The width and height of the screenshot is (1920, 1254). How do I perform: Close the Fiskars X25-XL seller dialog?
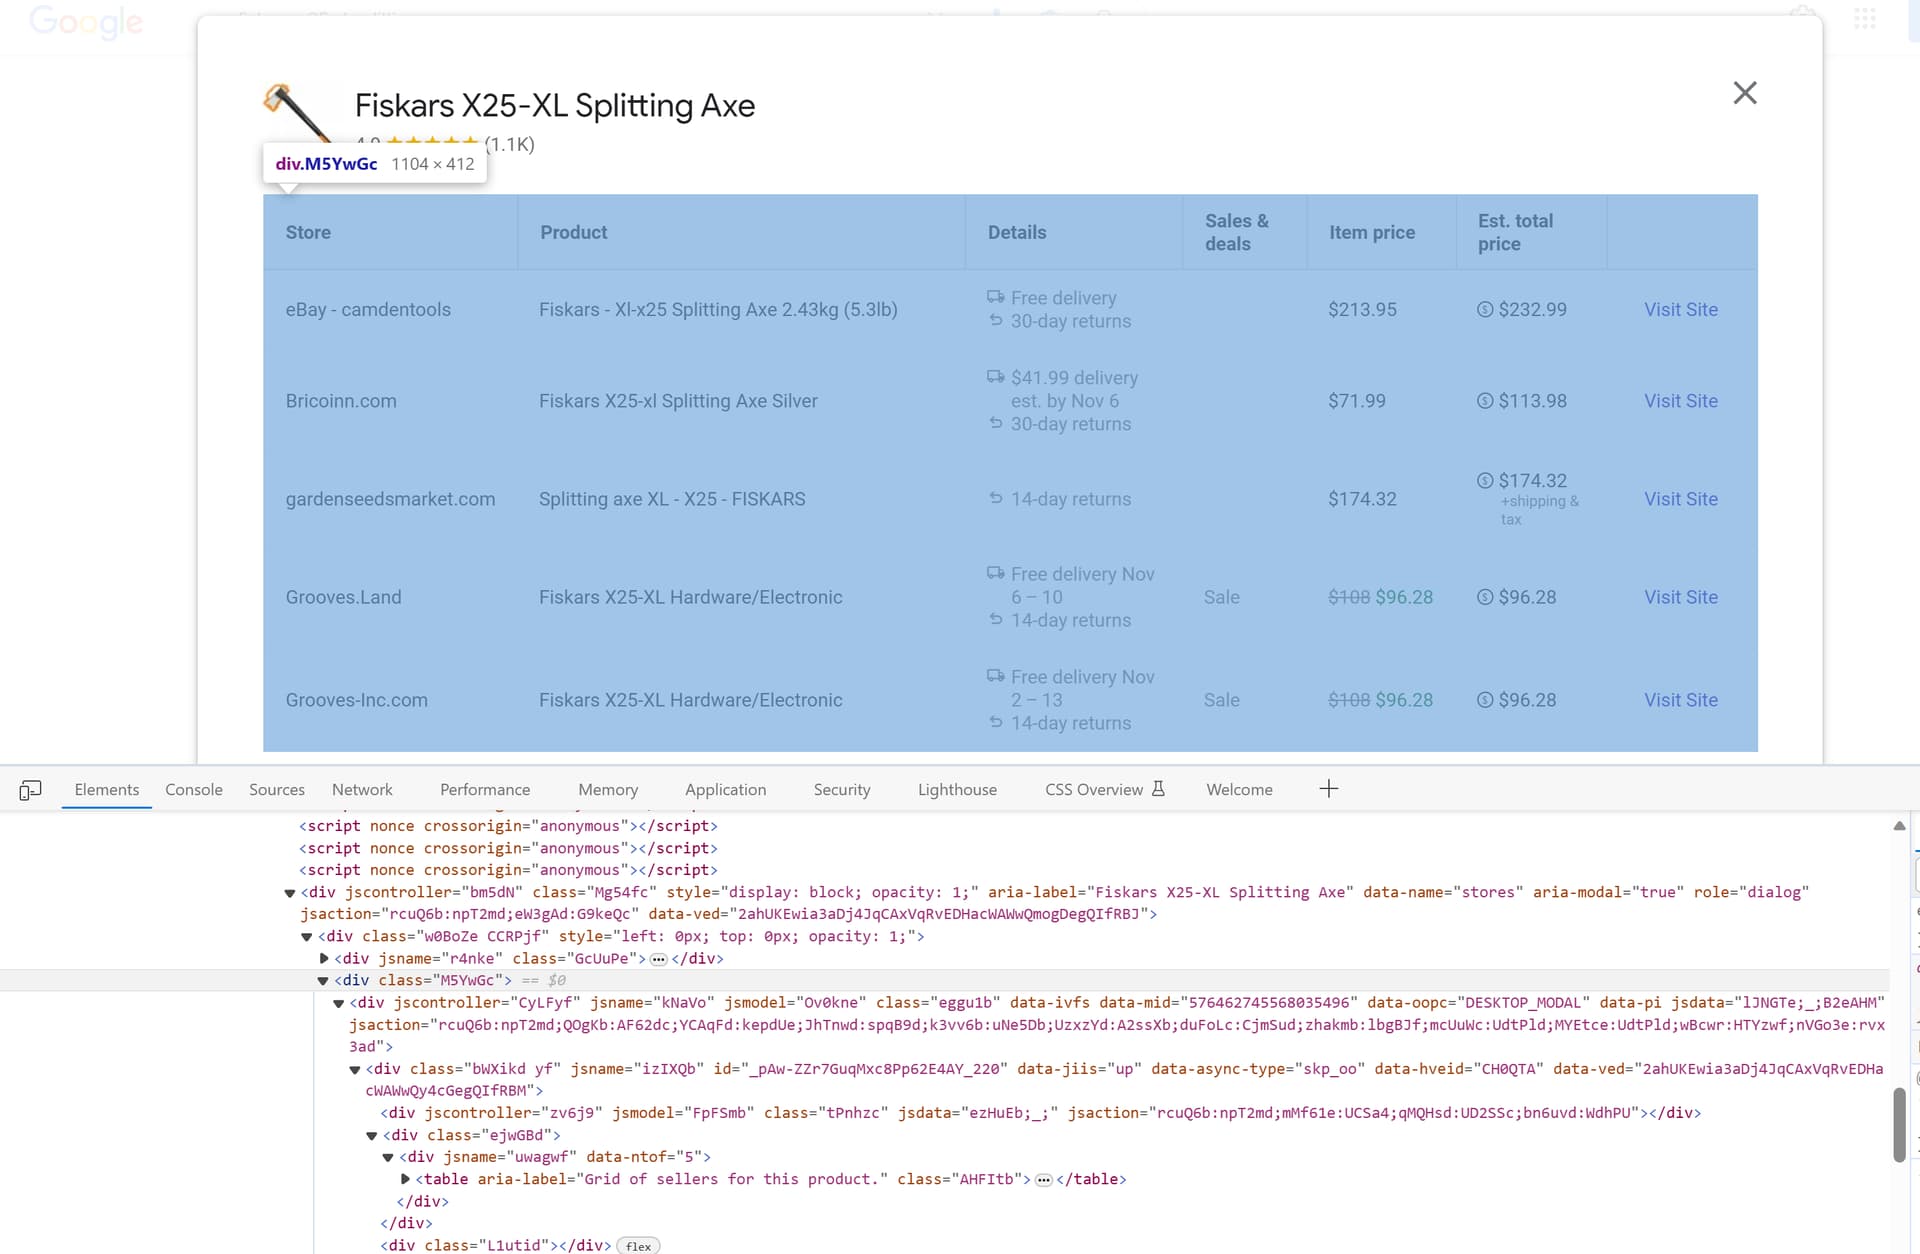pyautogui.click(x=1744, y=93)
